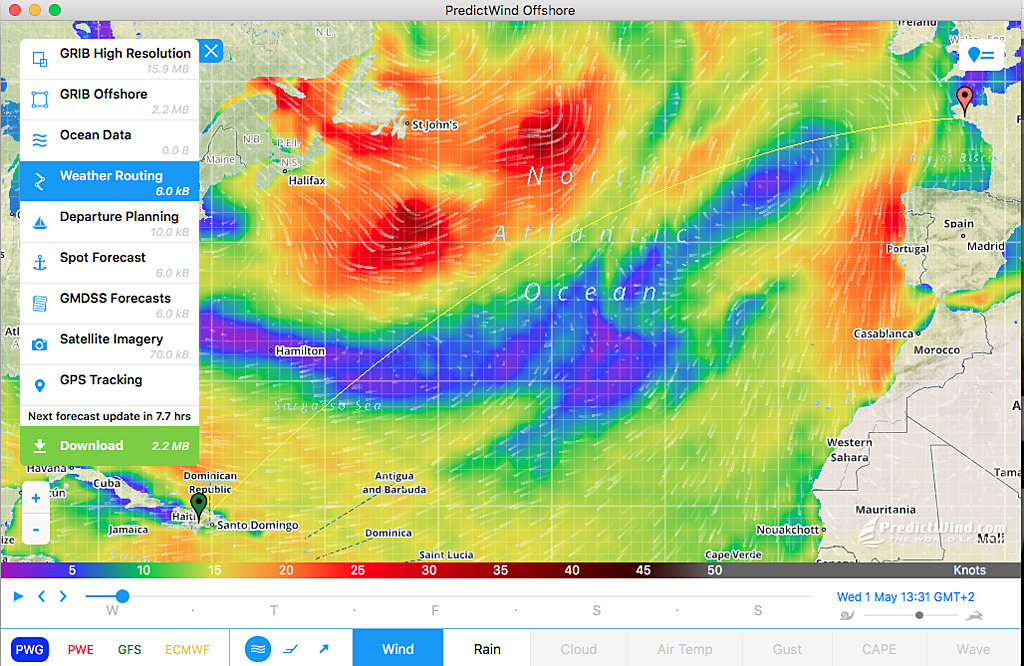
Task: Click the red destination marker pin
Action: tap(964, 100)
